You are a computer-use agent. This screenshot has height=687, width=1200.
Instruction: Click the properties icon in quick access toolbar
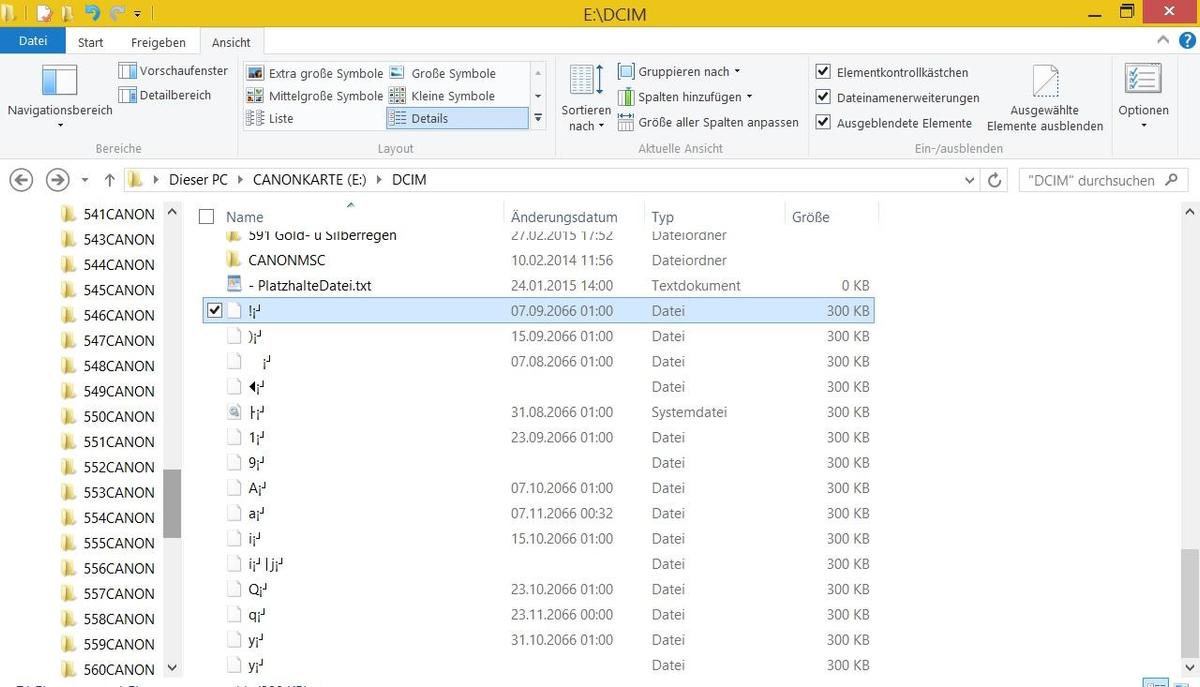(x=43, y=13)
